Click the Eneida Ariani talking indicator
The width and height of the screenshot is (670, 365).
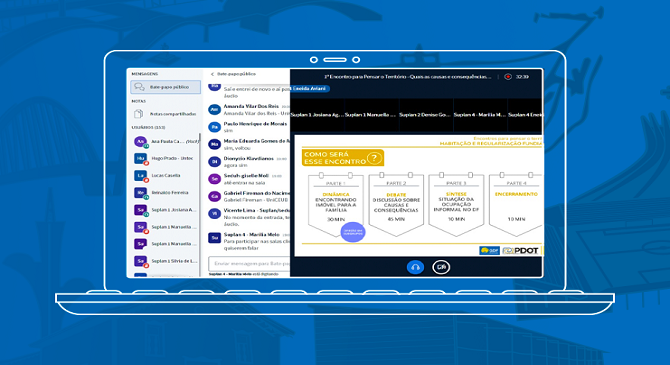point(310,88)
